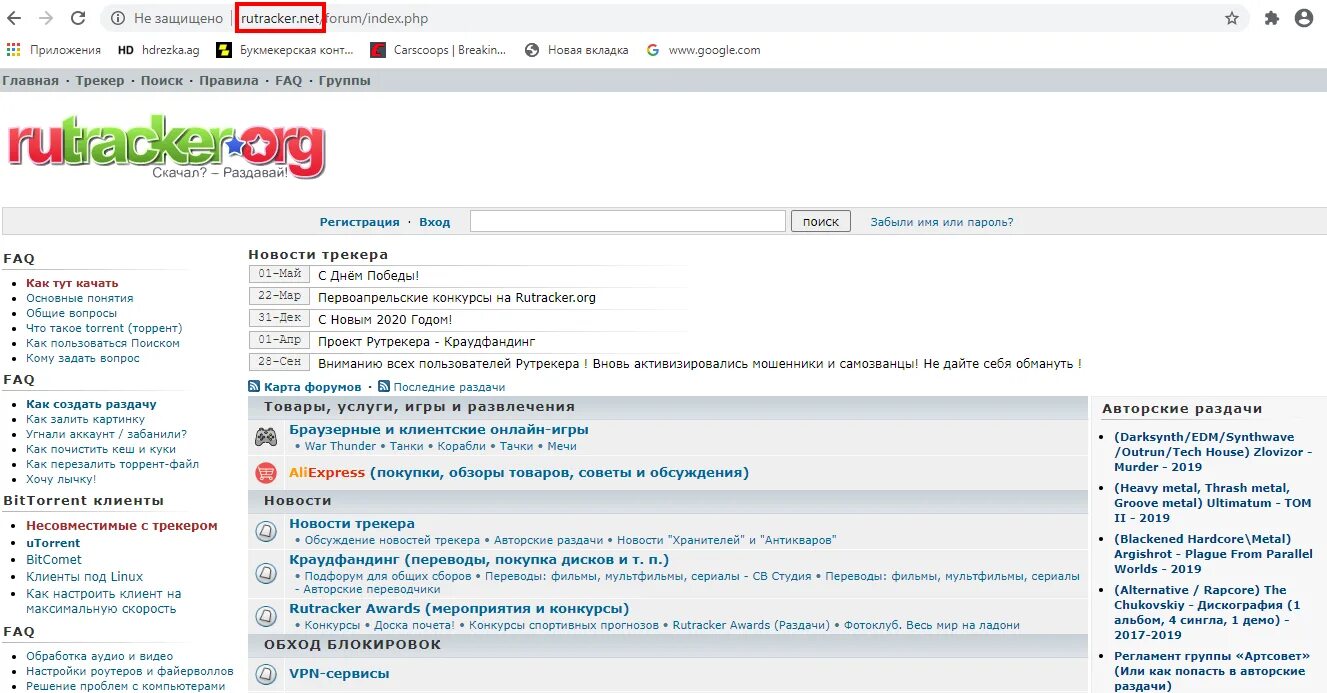Open the Группы menu item
The height and width of the screenshot is (693, 1327).
(x=344, y=81)
